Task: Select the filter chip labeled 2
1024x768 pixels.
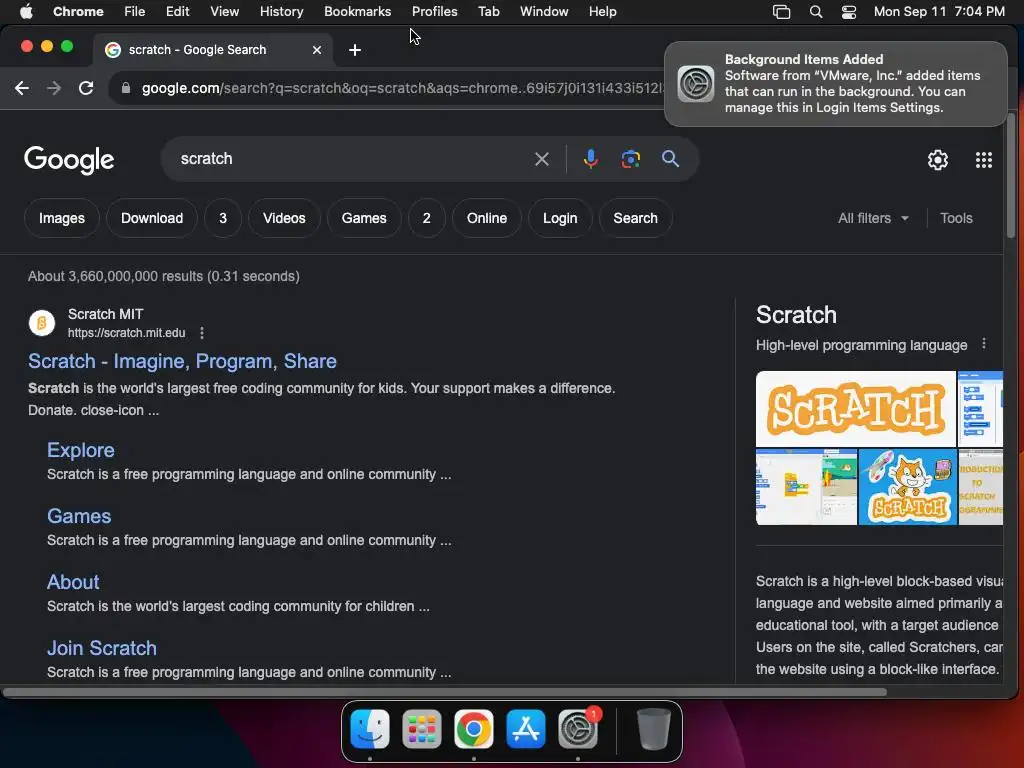Action: (x=426, y=218)
